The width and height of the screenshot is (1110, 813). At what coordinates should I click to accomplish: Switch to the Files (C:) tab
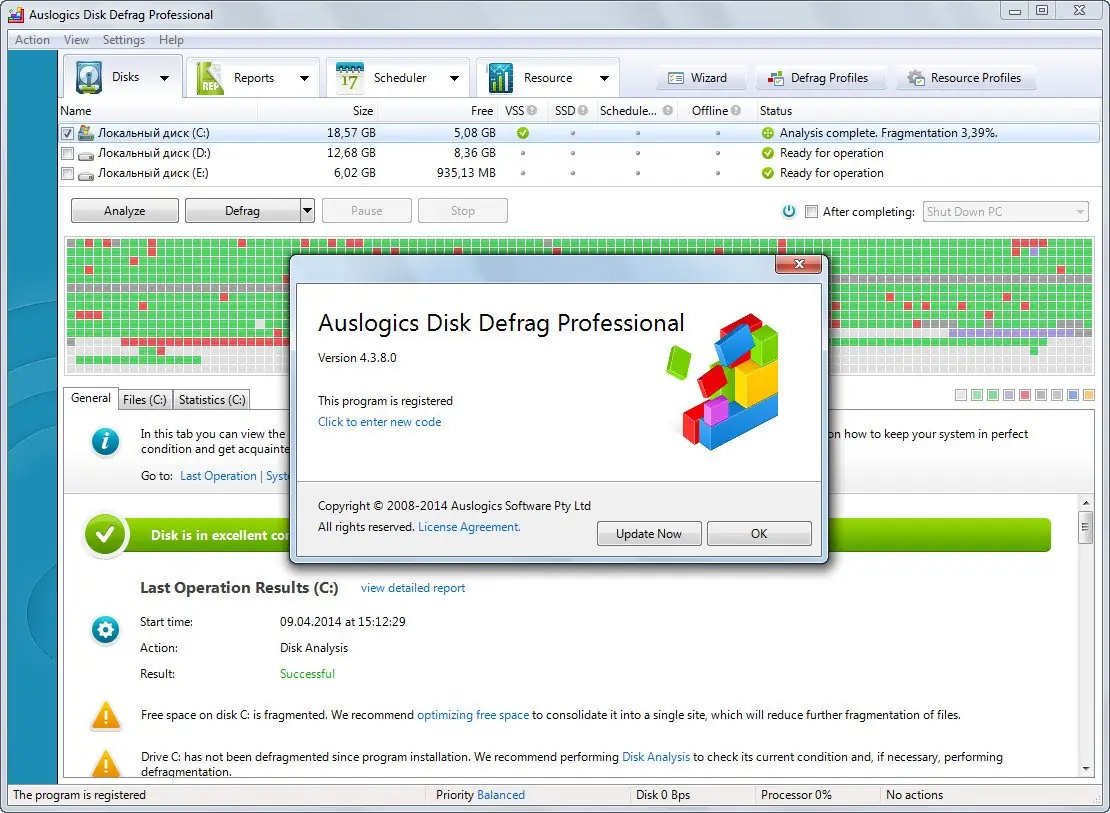coord(144,399)
